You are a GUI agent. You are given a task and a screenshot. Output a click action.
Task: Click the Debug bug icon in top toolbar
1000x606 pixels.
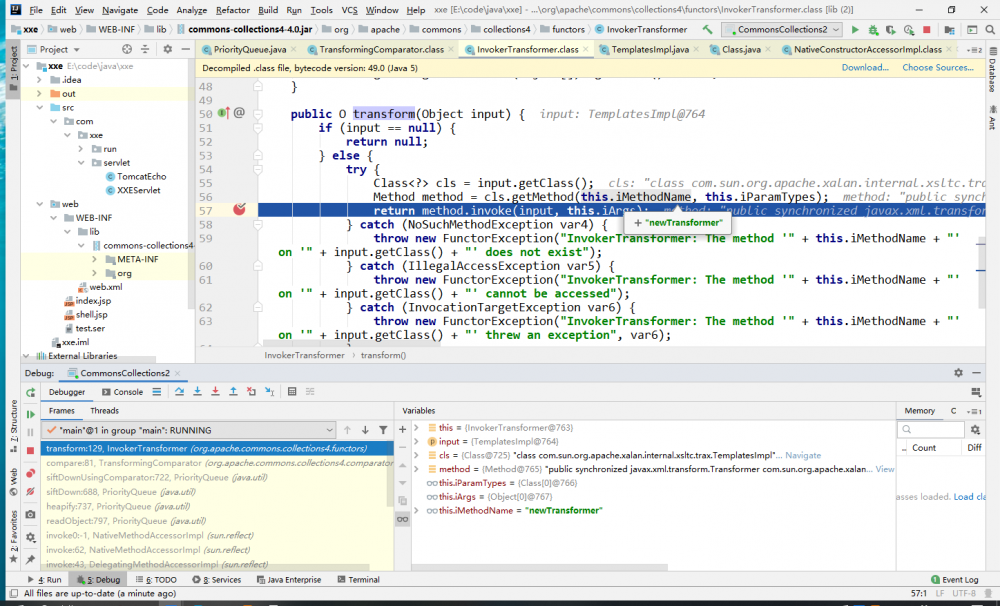tap(873, 30)
